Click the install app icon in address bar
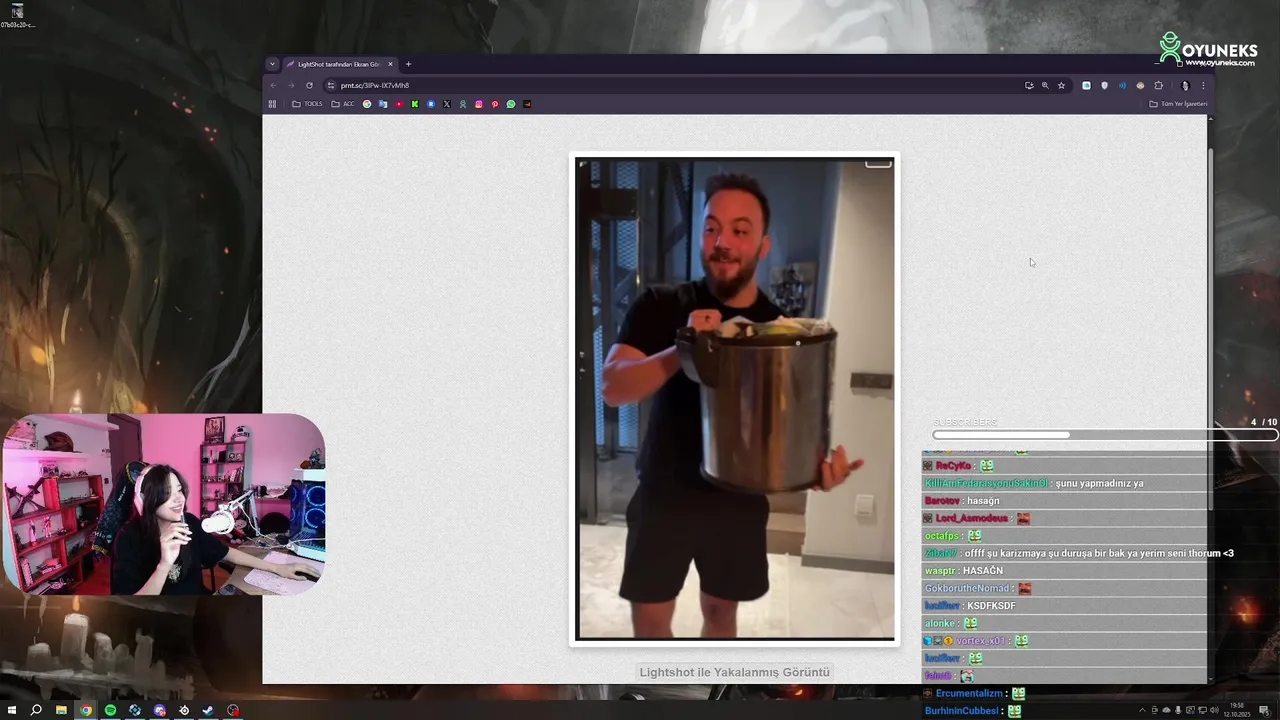This screenshot has width=1280, height=720. tap(1029, 85)
